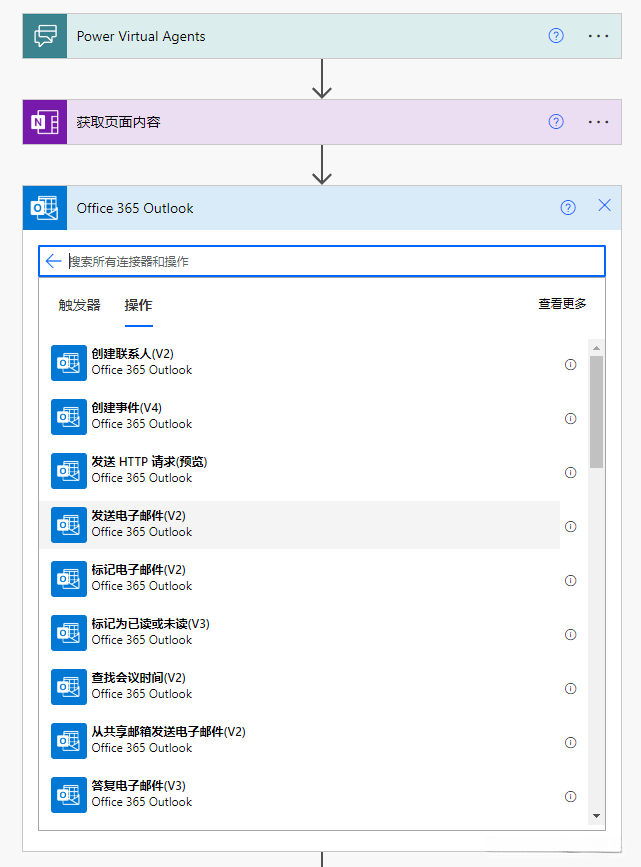Viewport: 641px width, 867px height.
Task: Click the Outlook icon beside 发送 HTTP 请求
Action: click(69, 471)
